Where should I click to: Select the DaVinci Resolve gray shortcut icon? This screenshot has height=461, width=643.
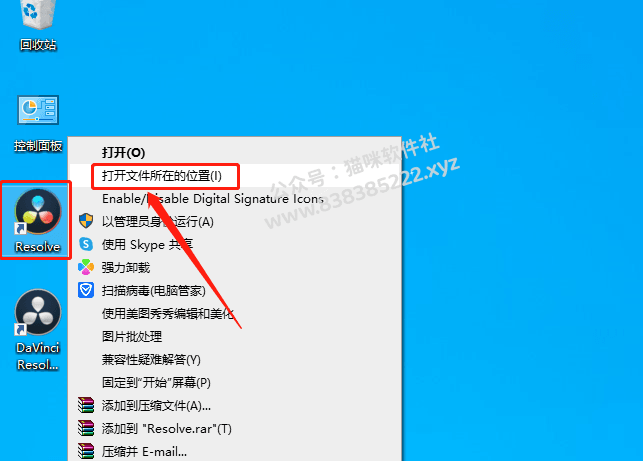tap(38, 330)
